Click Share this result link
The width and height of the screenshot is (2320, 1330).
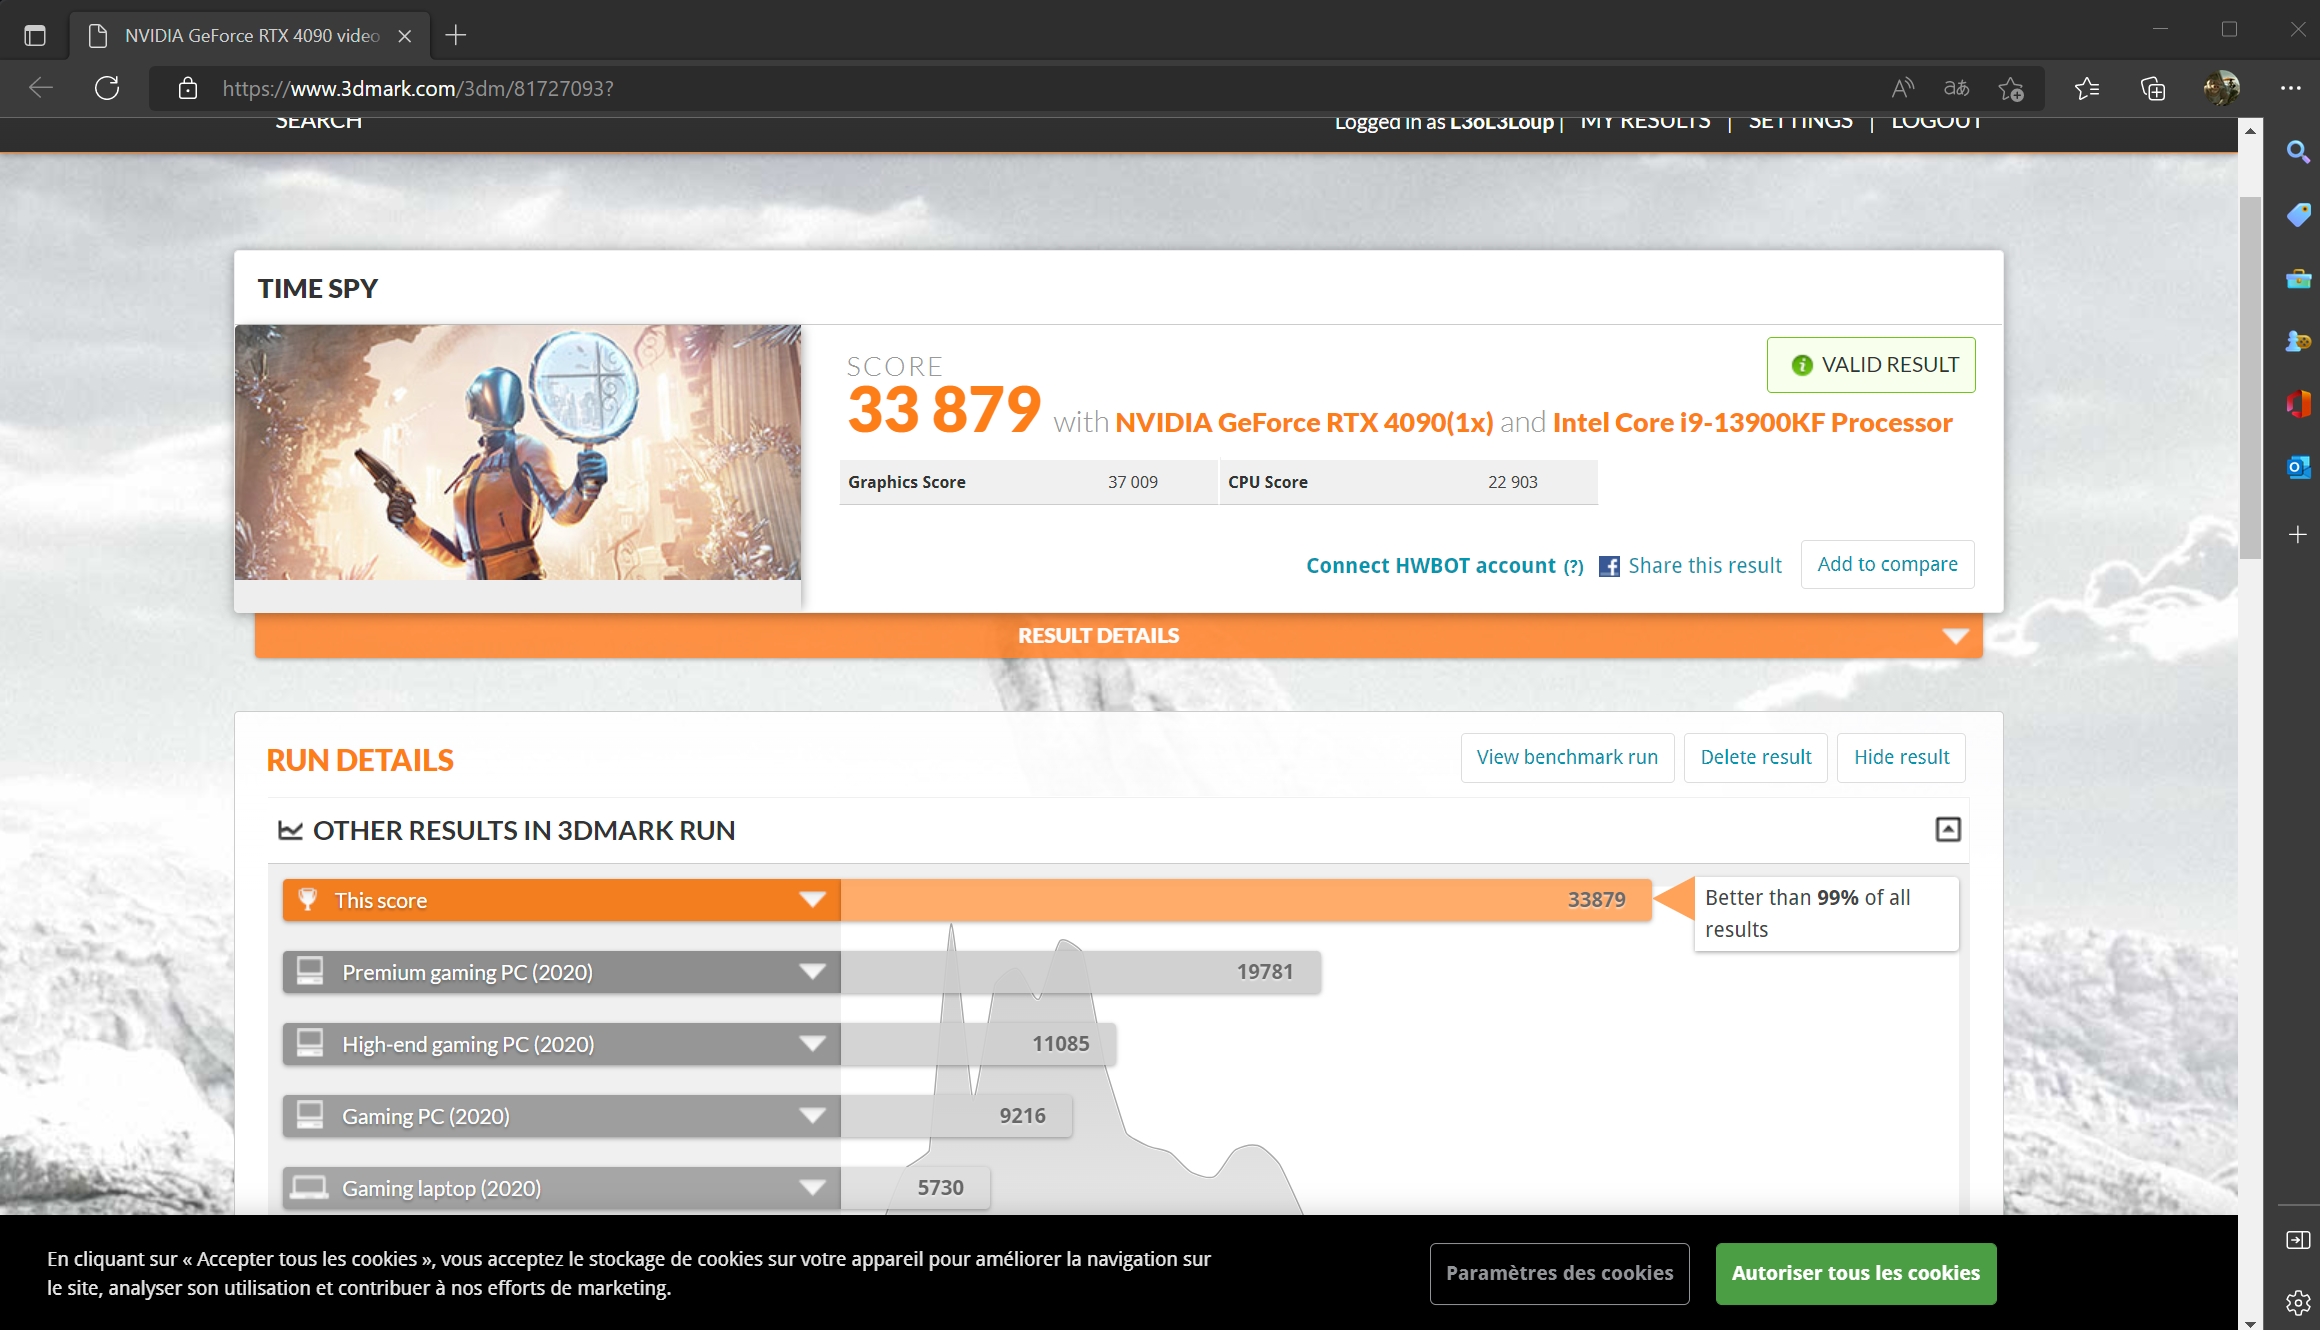click(x=1705, y=566)
